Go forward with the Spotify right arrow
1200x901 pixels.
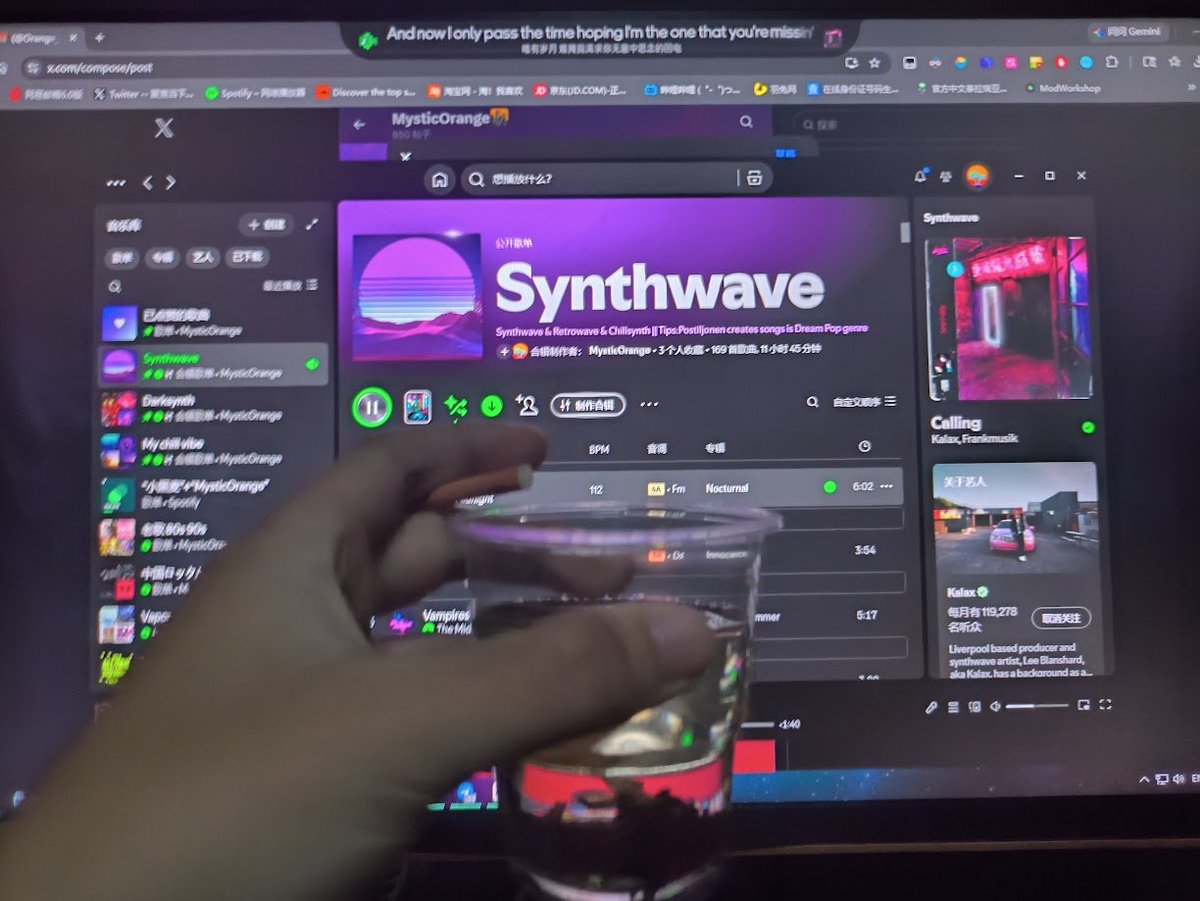[171, 183]
